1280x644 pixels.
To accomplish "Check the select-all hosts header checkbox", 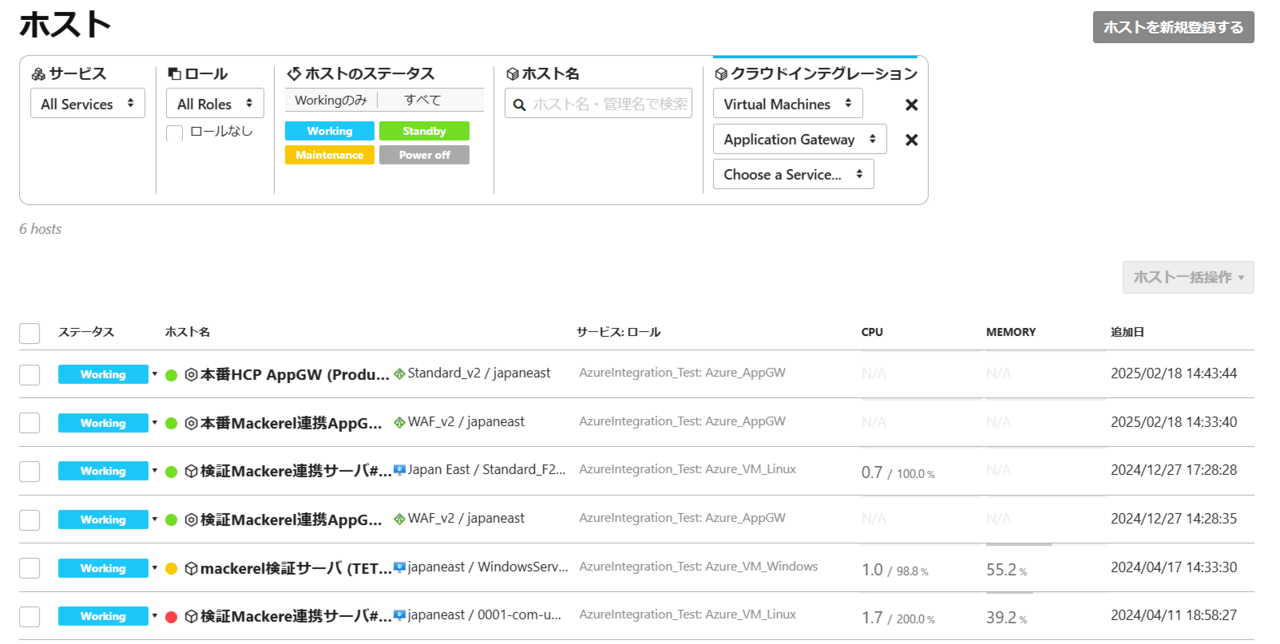I will coord(30,333).
